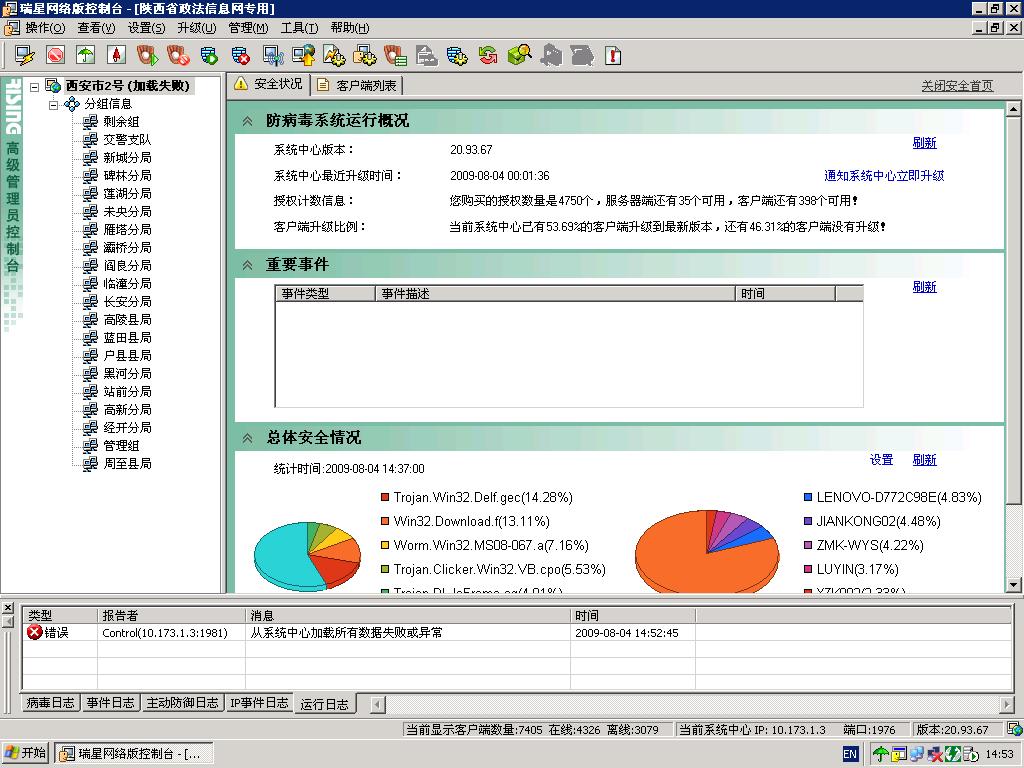Screen dimensions: 1024x768
Task: Click 设置 link in 总体安全情况 section
Action: pos(881,460)
